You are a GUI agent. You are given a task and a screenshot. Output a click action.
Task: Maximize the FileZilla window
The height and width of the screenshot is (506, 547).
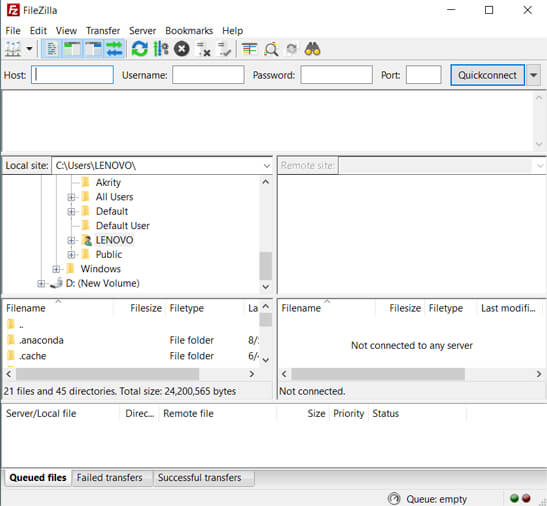tap(489, 10)
